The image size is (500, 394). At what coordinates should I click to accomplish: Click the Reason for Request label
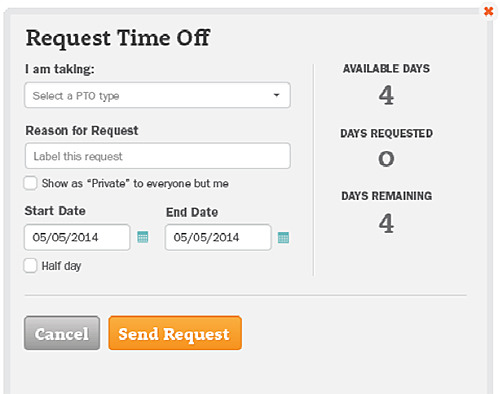point(82,131)
